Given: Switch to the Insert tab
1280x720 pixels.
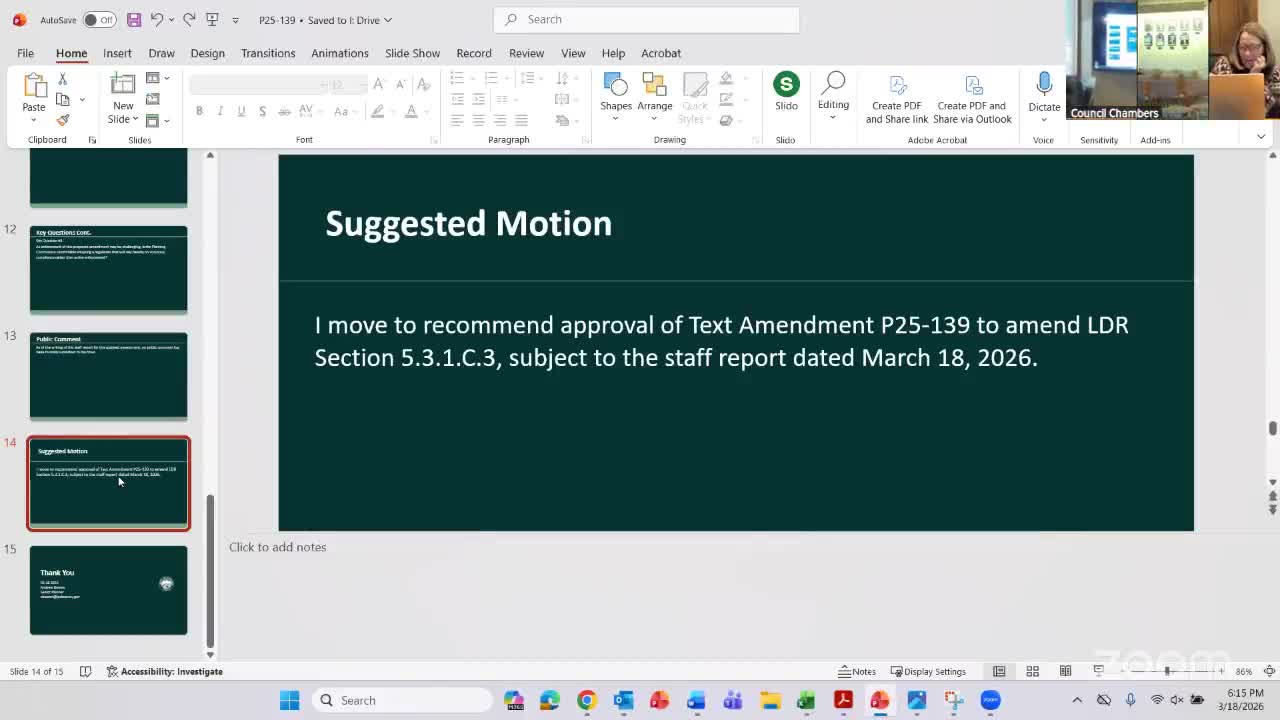Looking at the screenshot, I should tap(117, 53).
